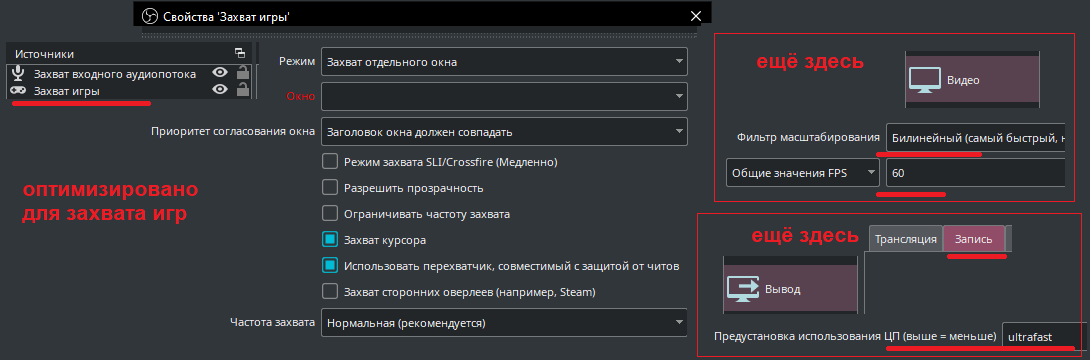Open the Вывод settings section
Screen dimensions: 1090x360
(790, 288)
